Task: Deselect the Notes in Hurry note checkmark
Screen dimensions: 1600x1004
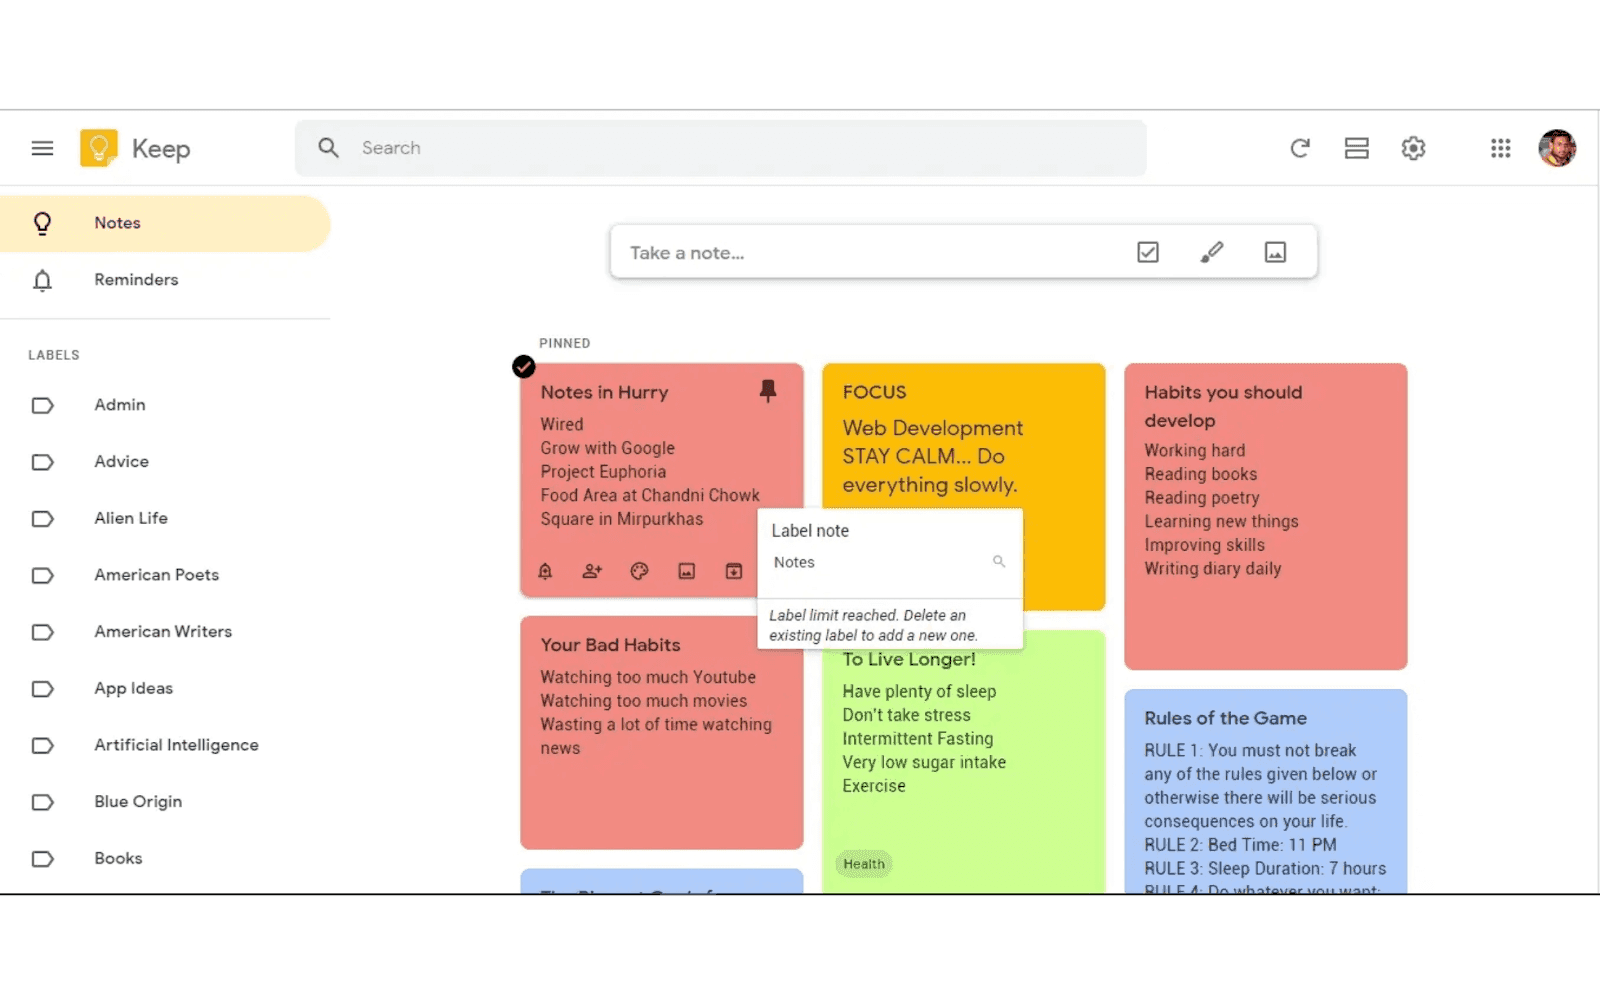Action: (x=523, y=367)
